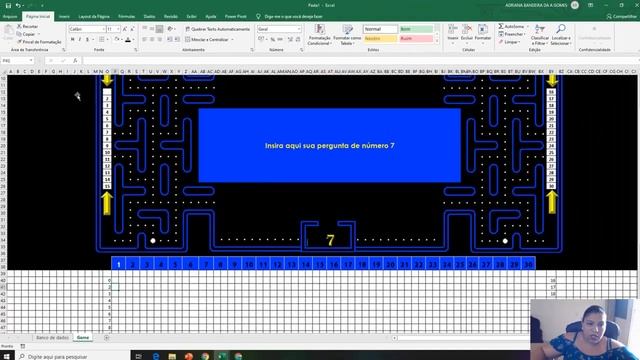Switch to the Dados tab

tap(149, 16)
